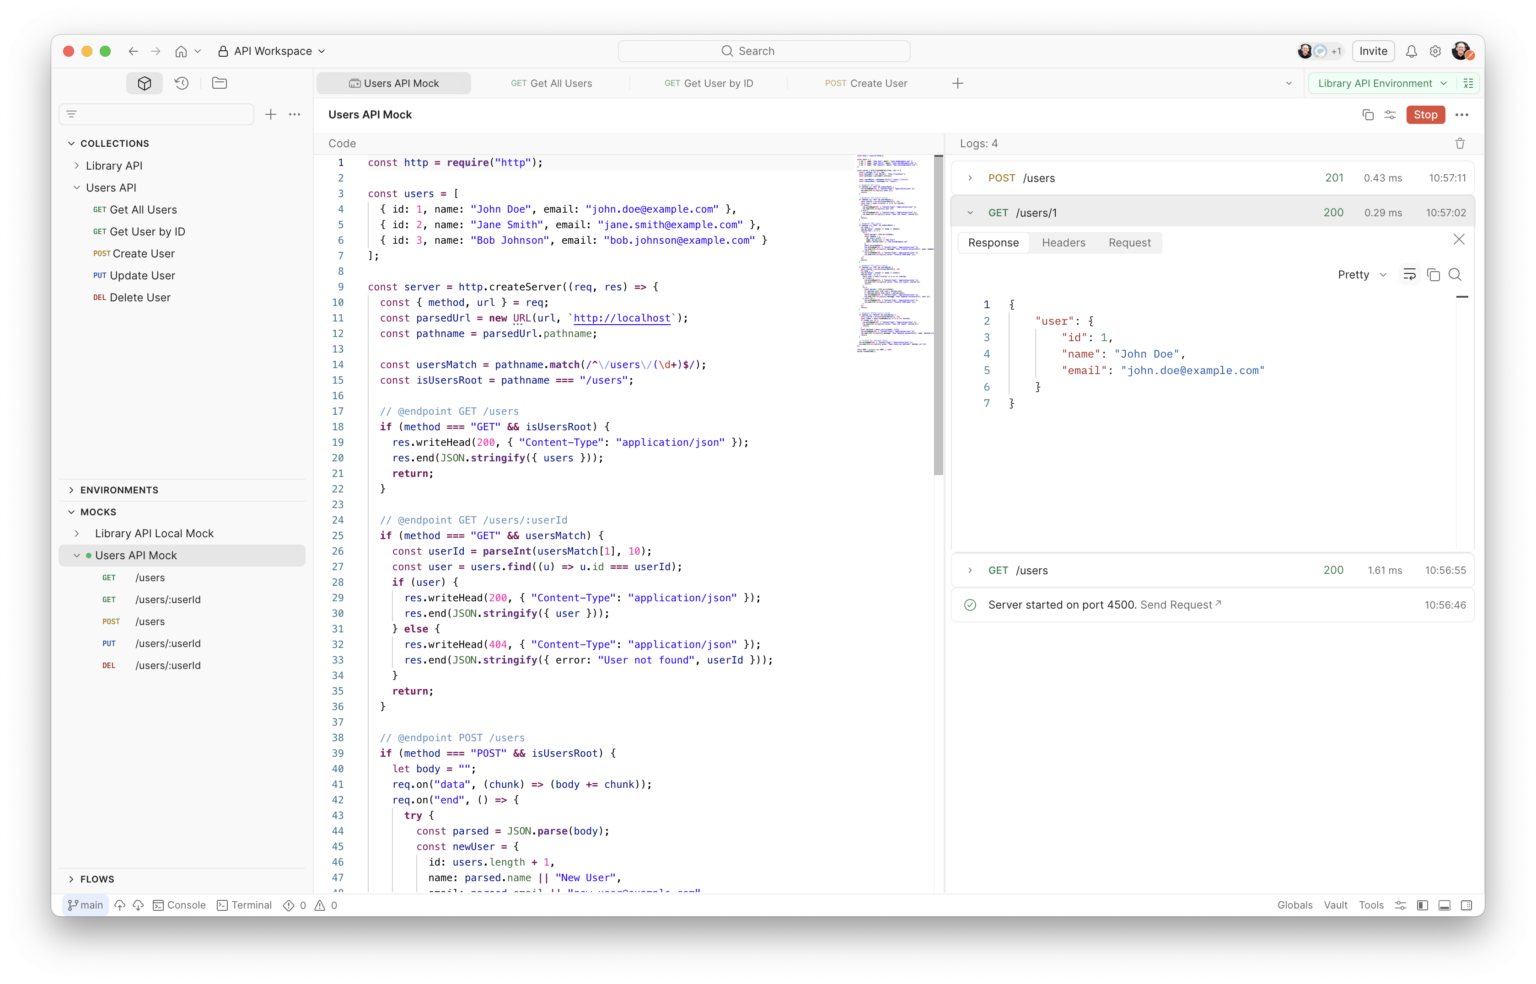Open the notifications bell
Image resolution: width=1536 pixels, height=984 pixels.
point(1411,51)
